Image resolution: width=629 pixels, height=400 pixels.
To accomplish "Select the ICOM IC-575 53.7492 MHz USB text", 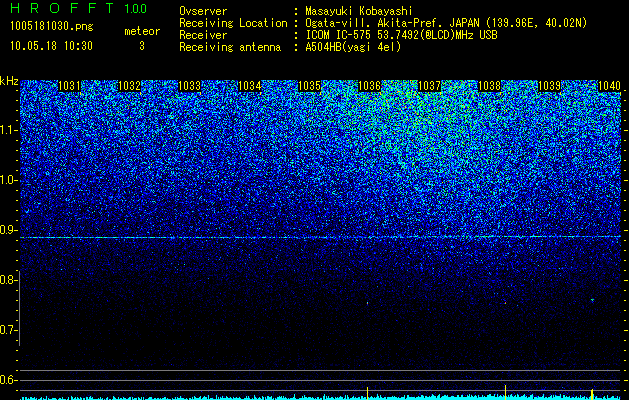I will pyautogui.click(x=402, y=35).
